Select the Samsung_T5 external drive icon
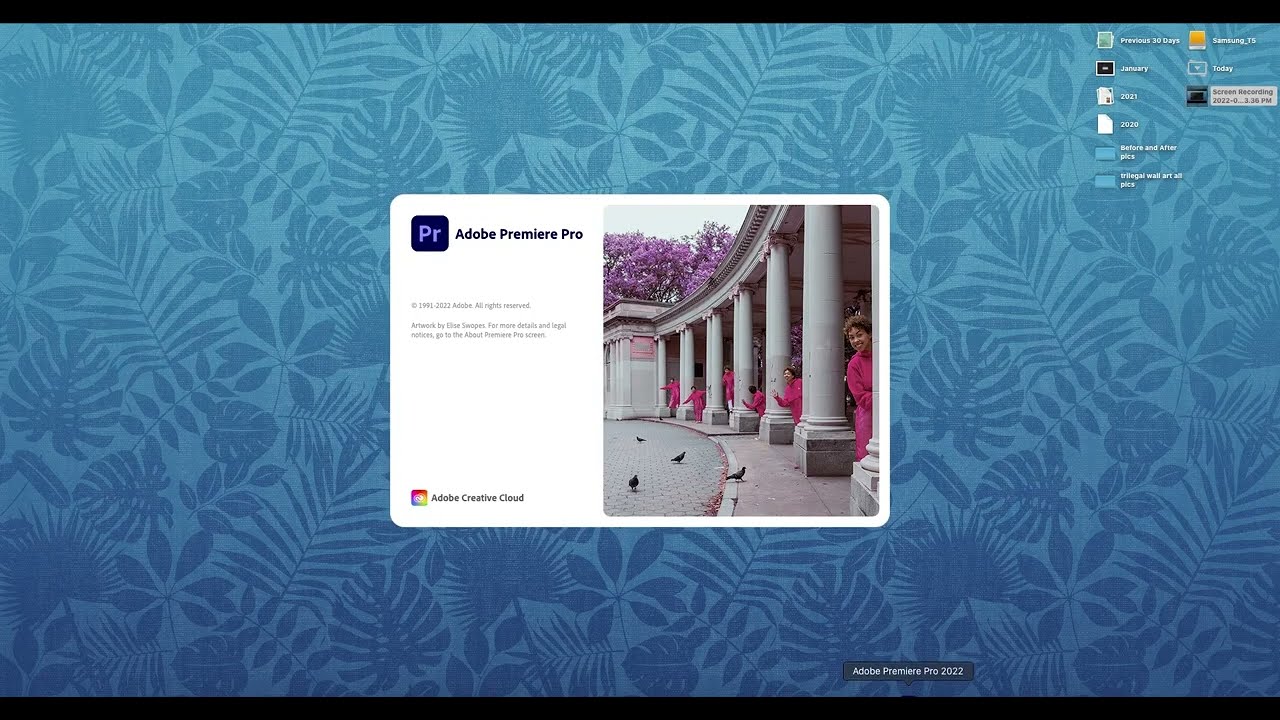 pos(1197,40)
